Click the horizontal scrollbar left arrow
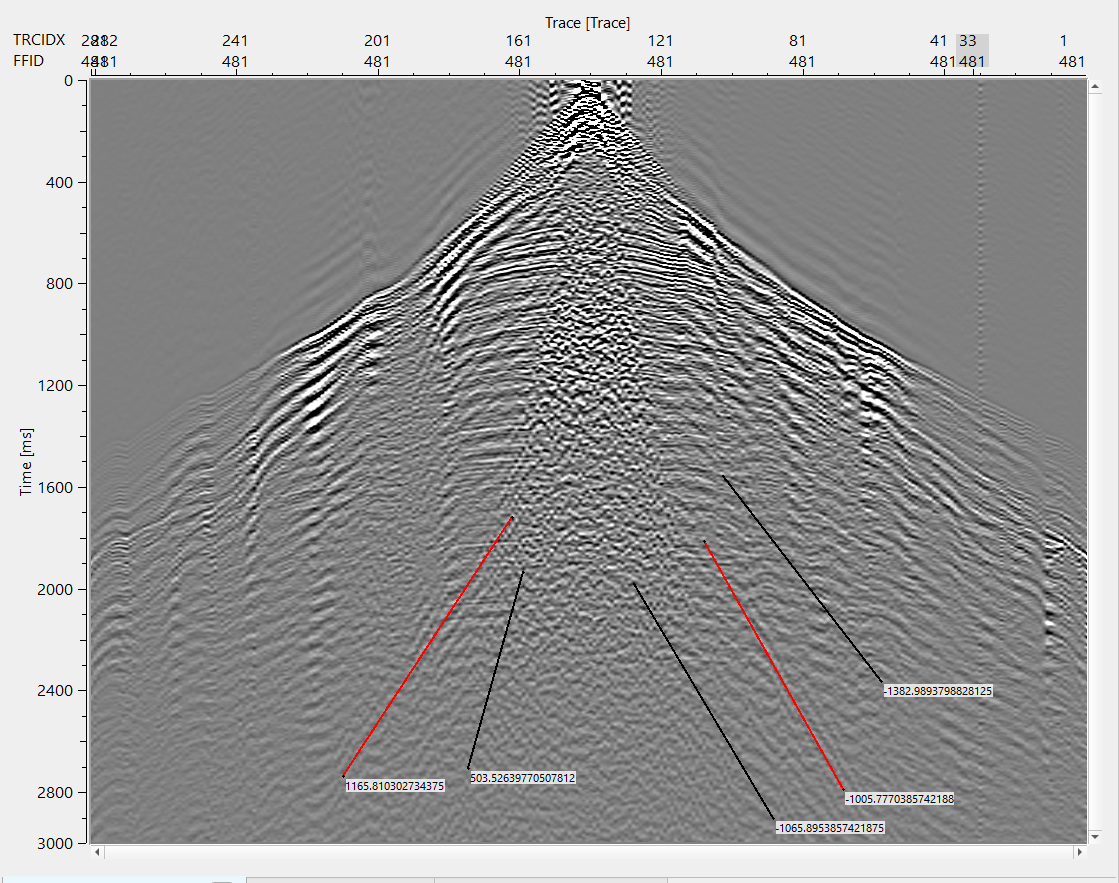 pyautogui.click(x=97, y=853)
